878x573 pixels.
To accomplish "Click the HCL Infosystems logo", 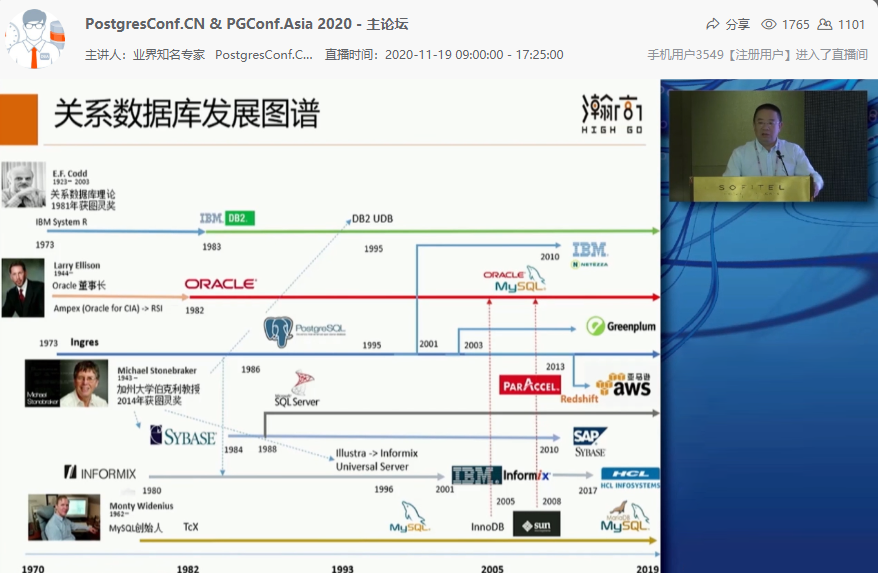I will tap(631, 478).
